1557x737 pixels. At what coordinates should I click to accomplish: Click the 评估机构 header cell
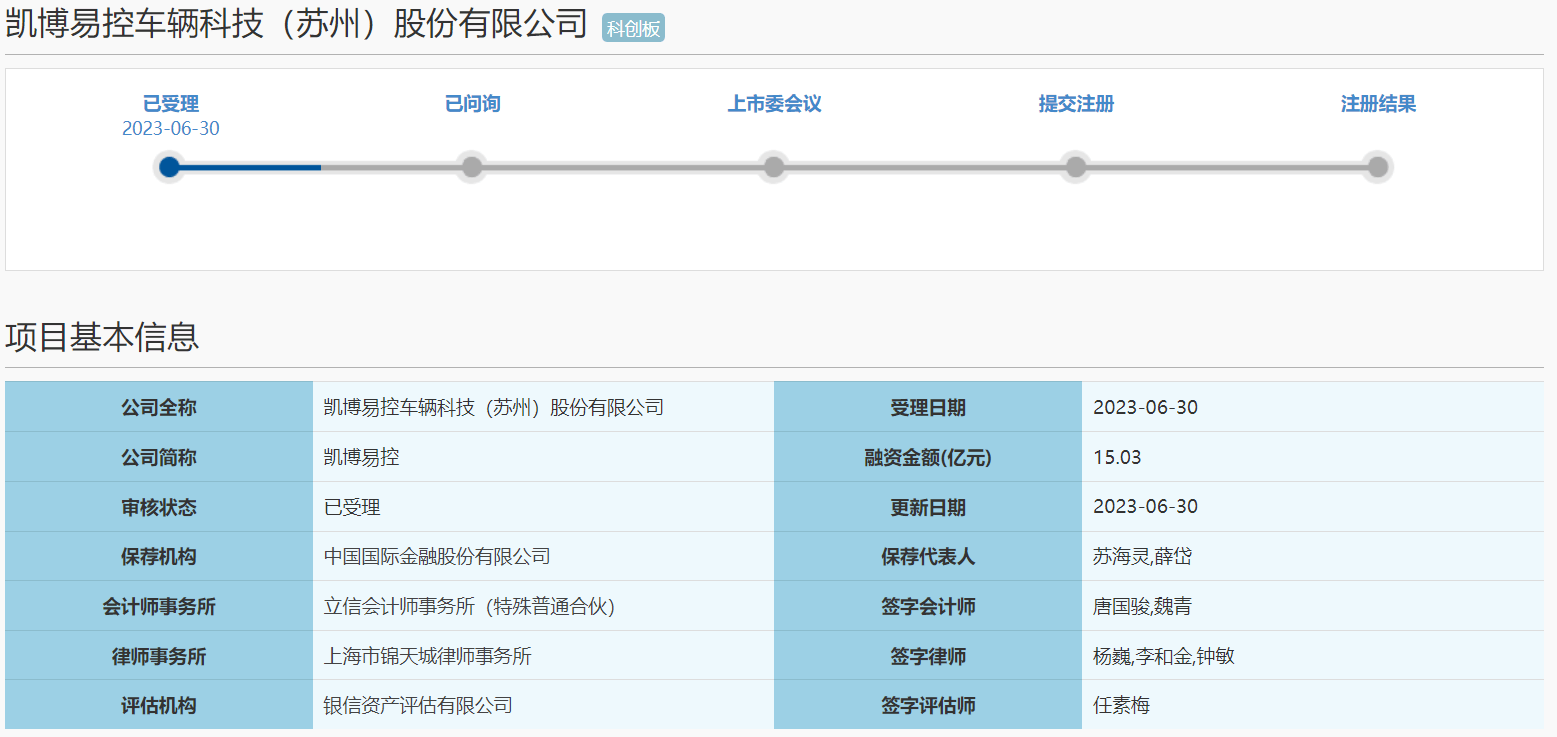[159, 705]
